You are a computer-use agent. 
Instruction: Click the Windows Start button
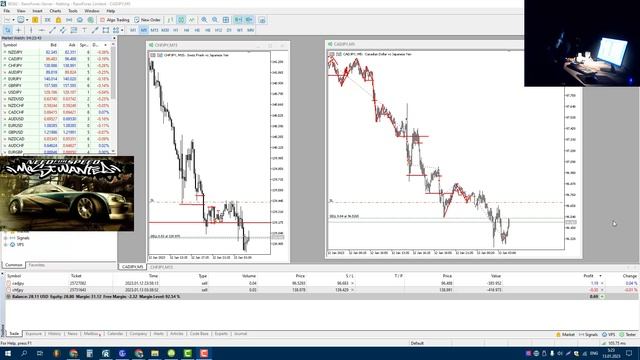[8, 353]
